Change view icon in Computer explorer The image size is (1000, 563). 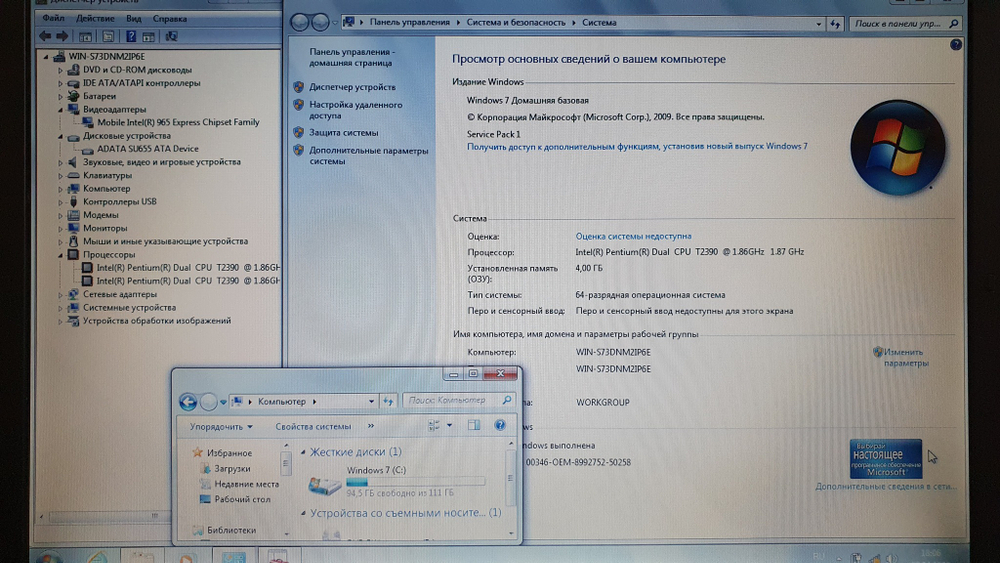(434, 425)
